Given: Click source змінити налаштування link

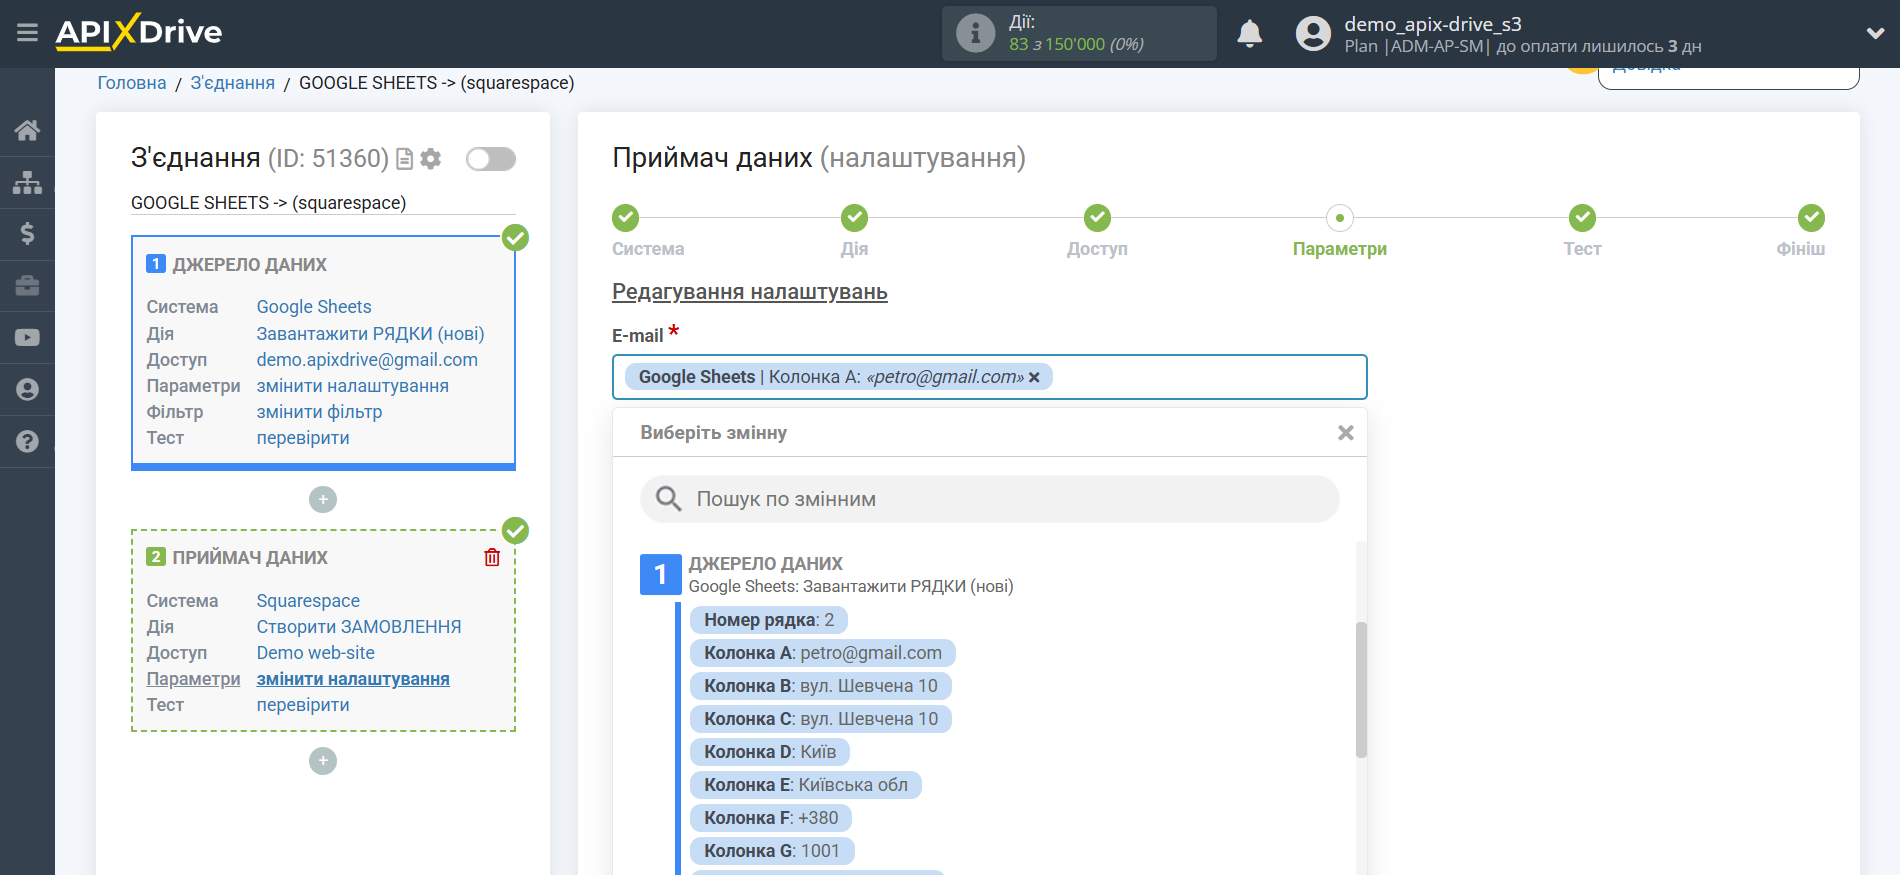Looking at the screenshot, I should click(352, 386).
